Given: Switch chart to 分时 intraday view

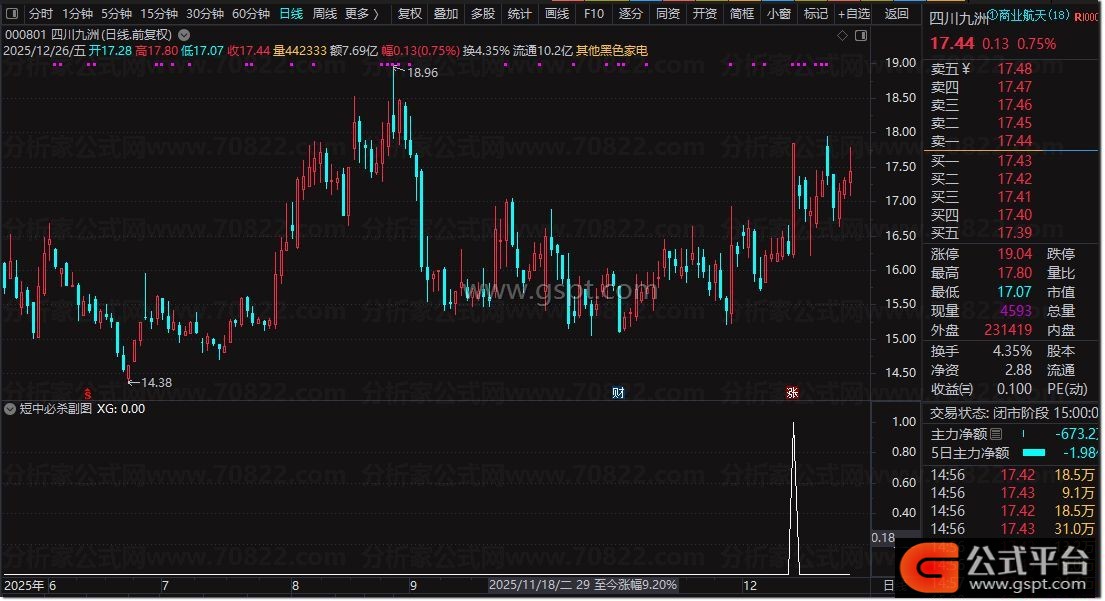Looking at the screenshot, I should click(x=40, y=14).
